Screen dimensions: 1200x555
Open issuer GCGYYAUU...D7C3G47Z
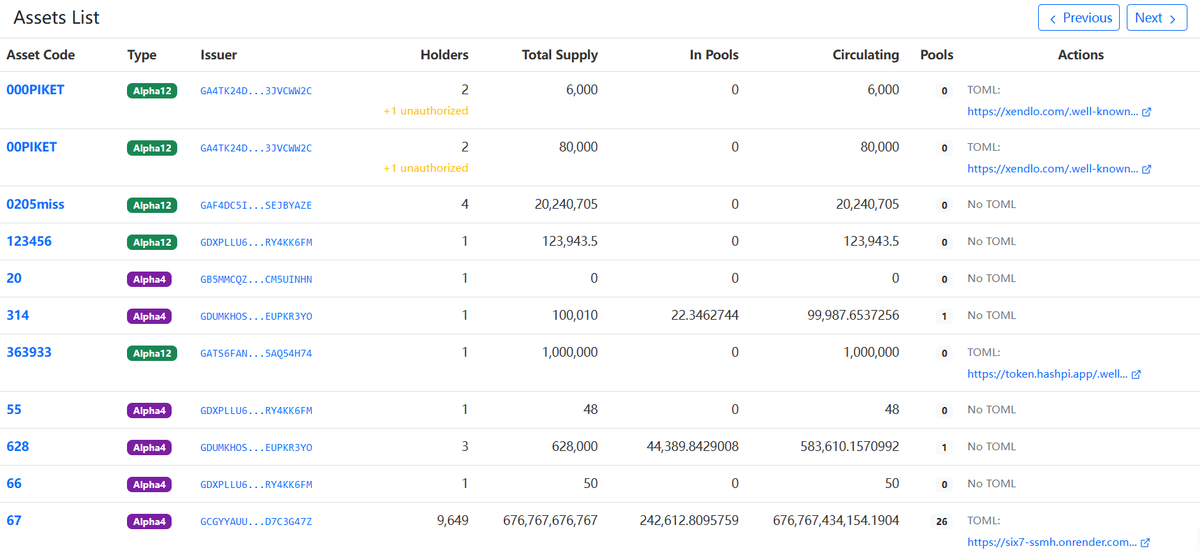pyautogui.click(x=256, y=521)
